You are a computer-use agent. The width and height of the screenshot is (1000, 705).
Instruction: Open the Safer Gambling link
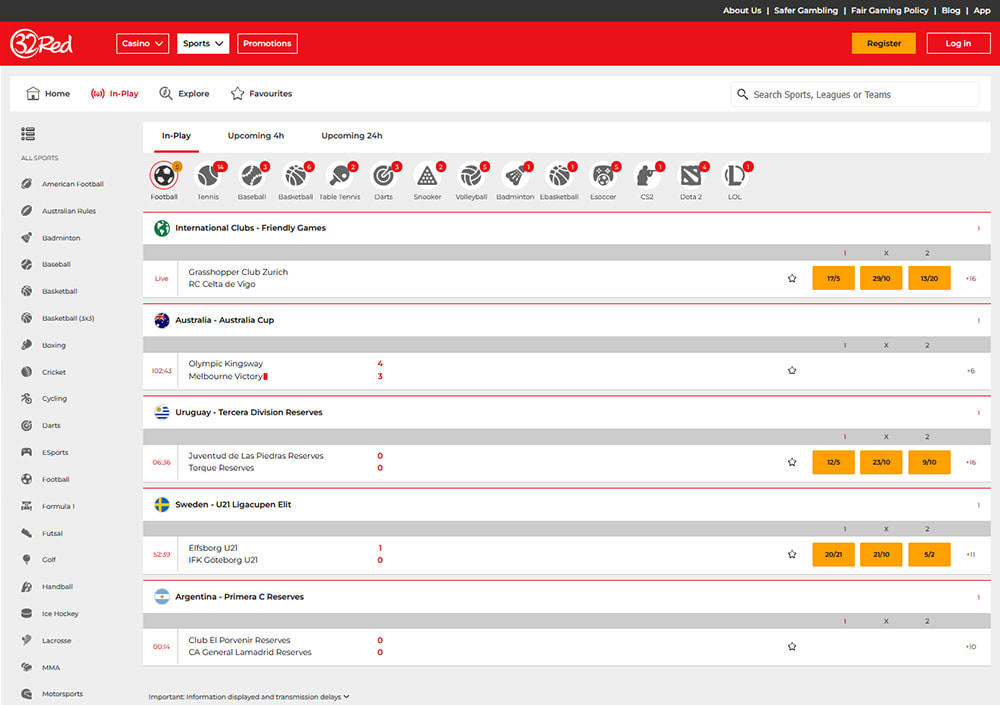pyautogui.click(x=806, y=10)
